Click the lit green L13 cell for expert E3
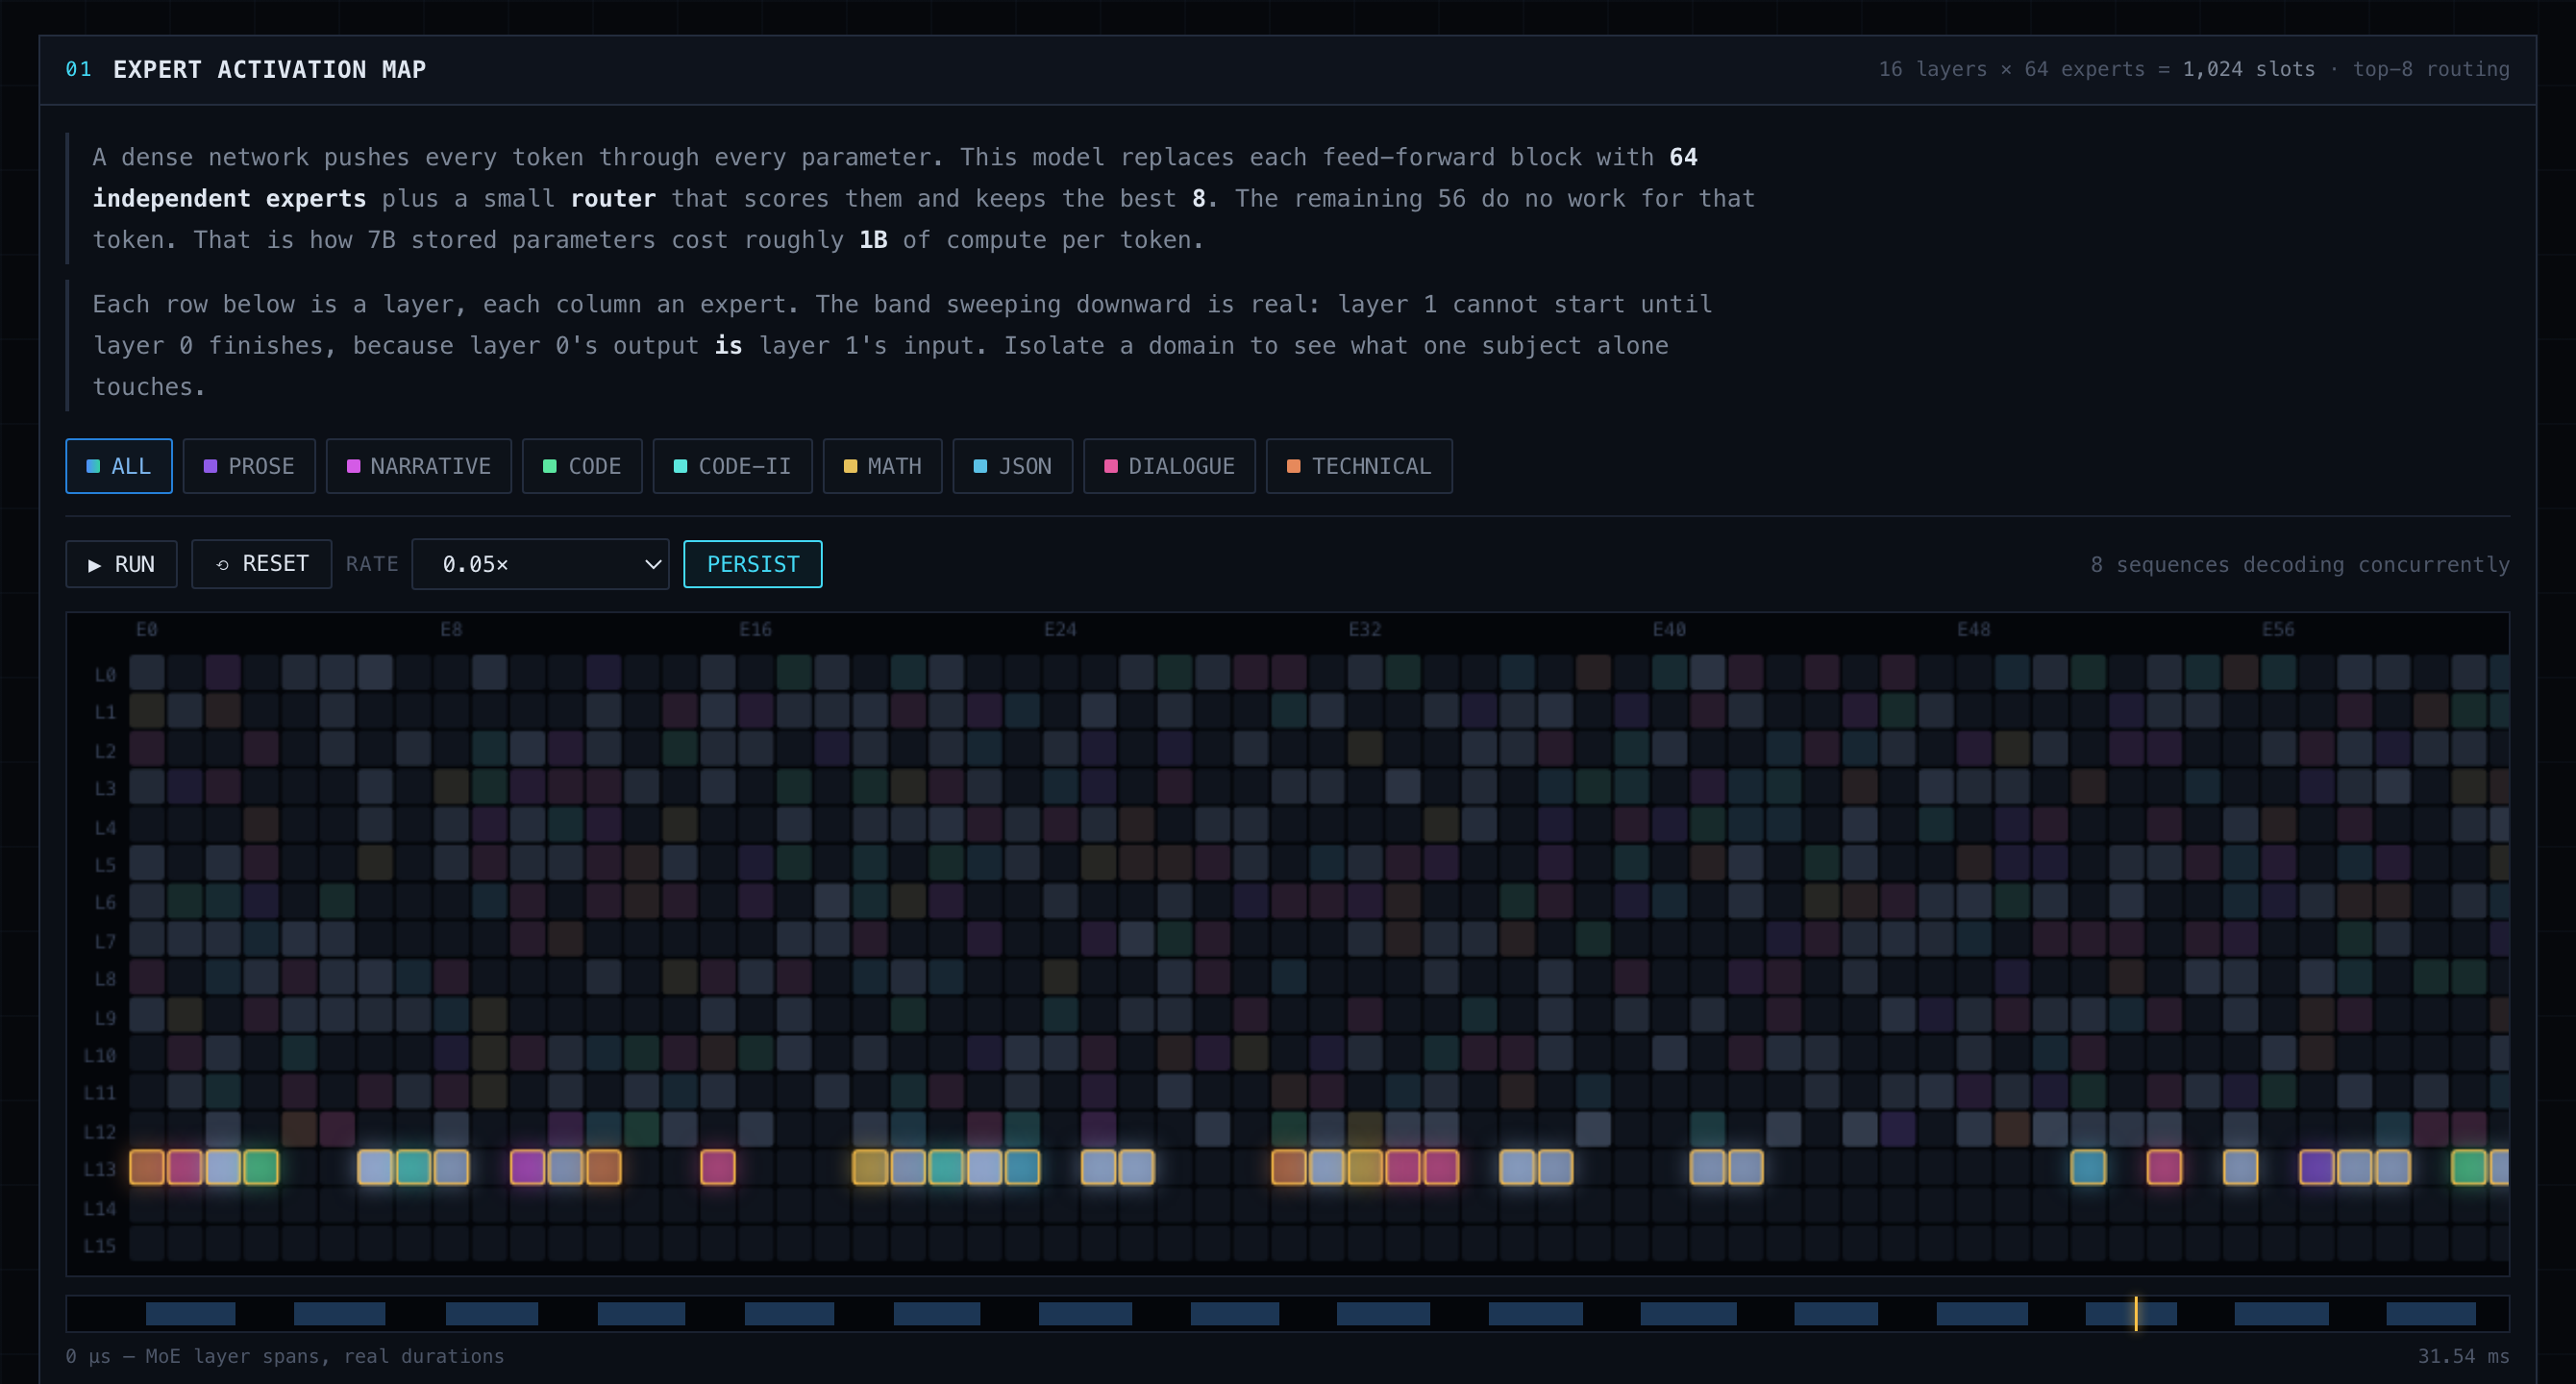This screenshot has height=1384, width=2576. [261, 1167]
